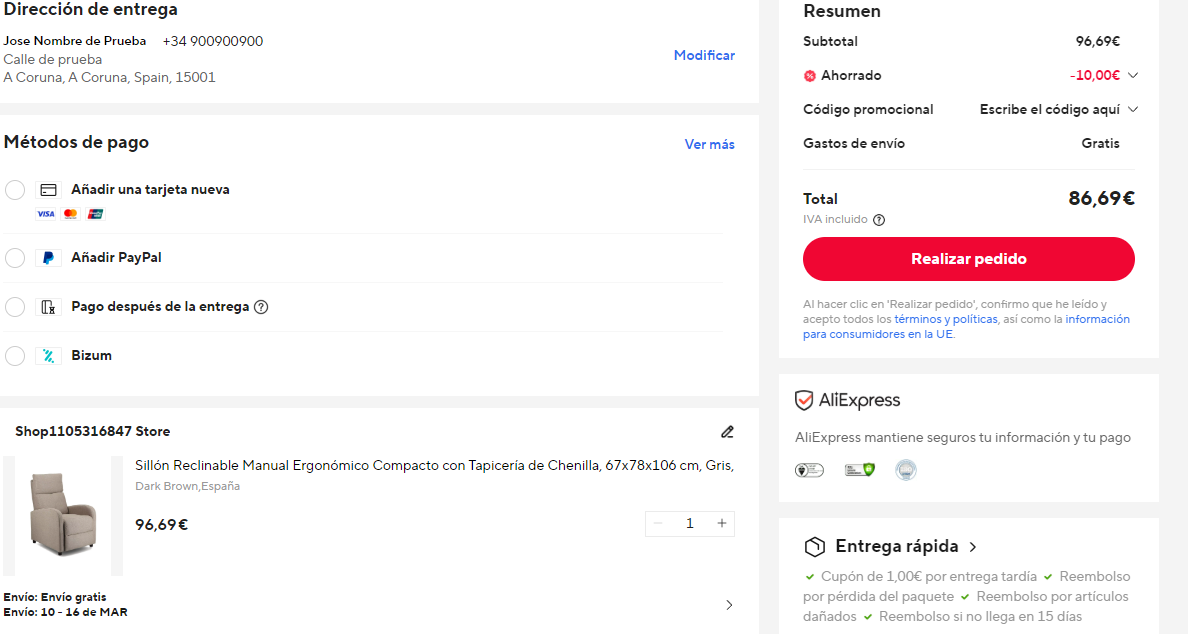Image resolution: width=1188 pixels, height=634 pixels.
Task: Click the Realizar pedido button
Action: point(968,259)
